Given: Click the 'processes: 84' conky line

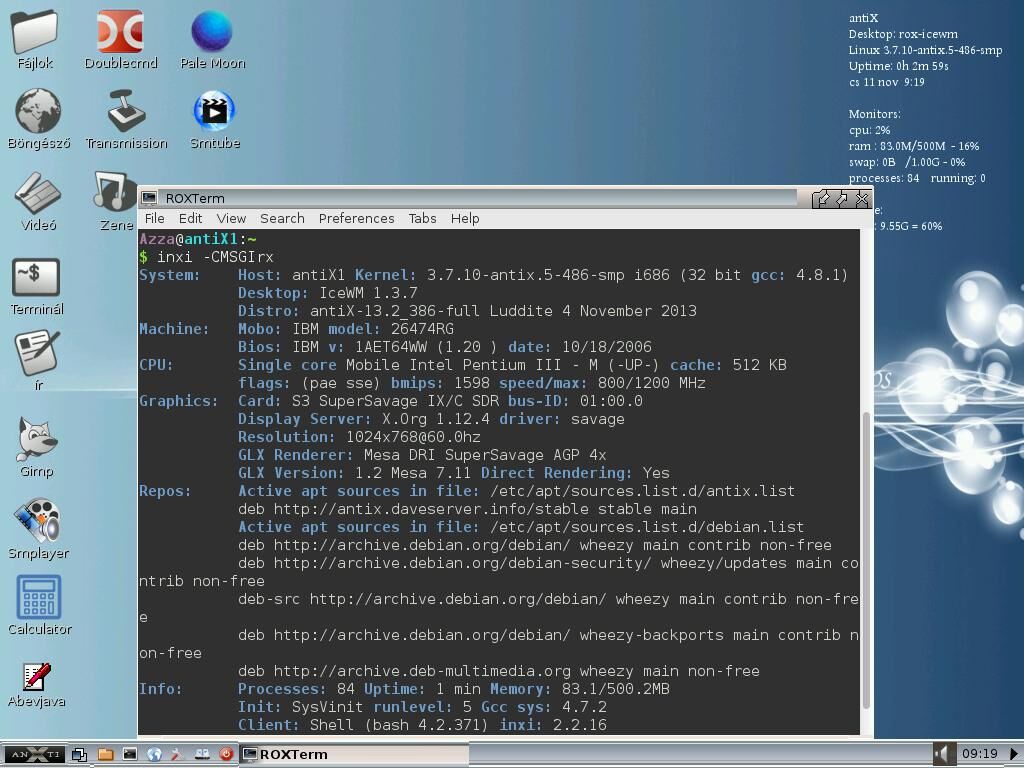Looking at the screenshot, I should [x=884, y=178].
